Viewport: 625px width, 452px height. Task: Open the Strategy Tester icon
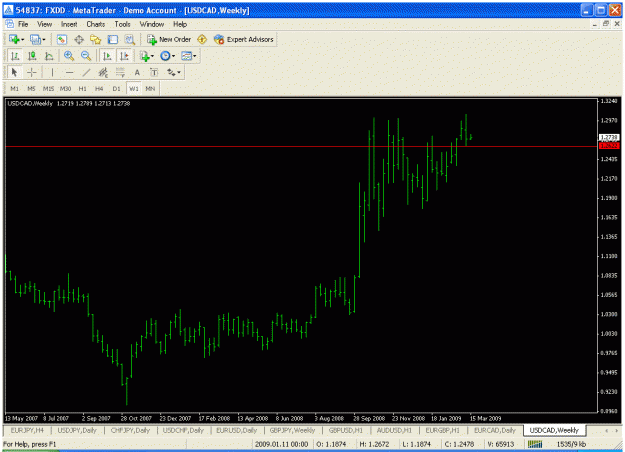130,39
